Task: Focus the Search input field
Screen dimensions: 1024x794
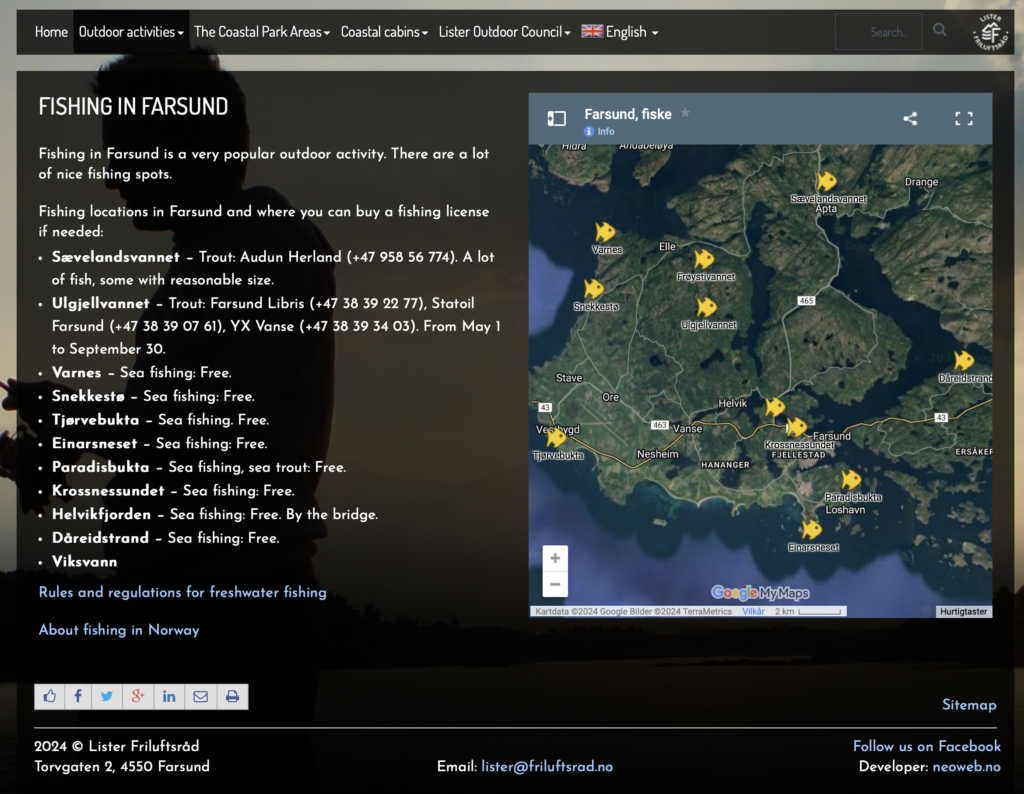Action: pos(879,31)
